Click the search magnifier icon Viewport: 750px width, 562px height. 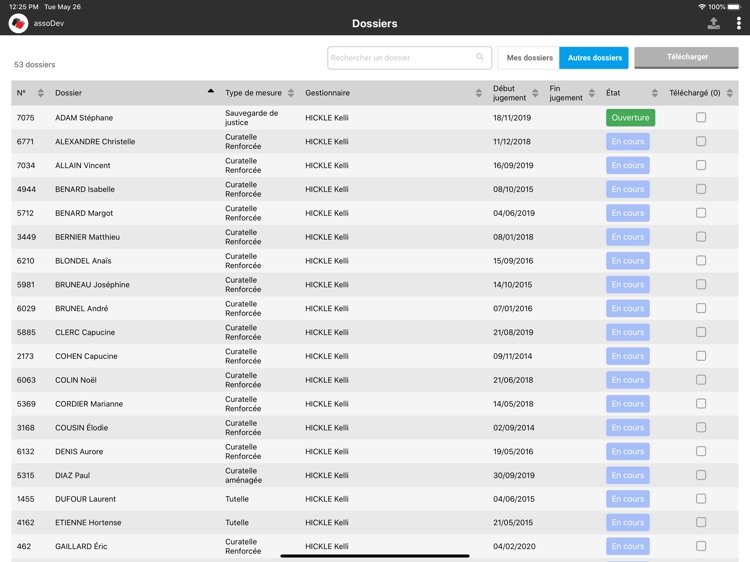(479, 57)
